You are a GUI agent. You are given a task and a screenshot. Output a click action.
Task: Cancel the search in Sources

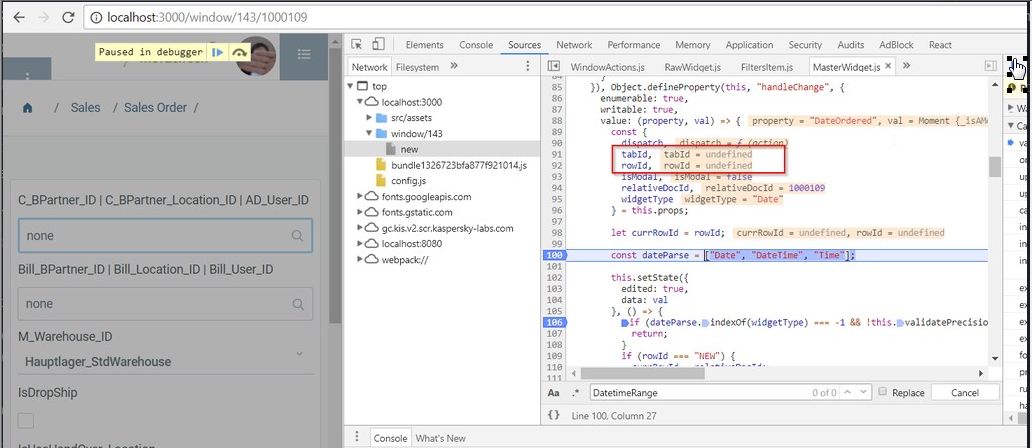point(965,393)
